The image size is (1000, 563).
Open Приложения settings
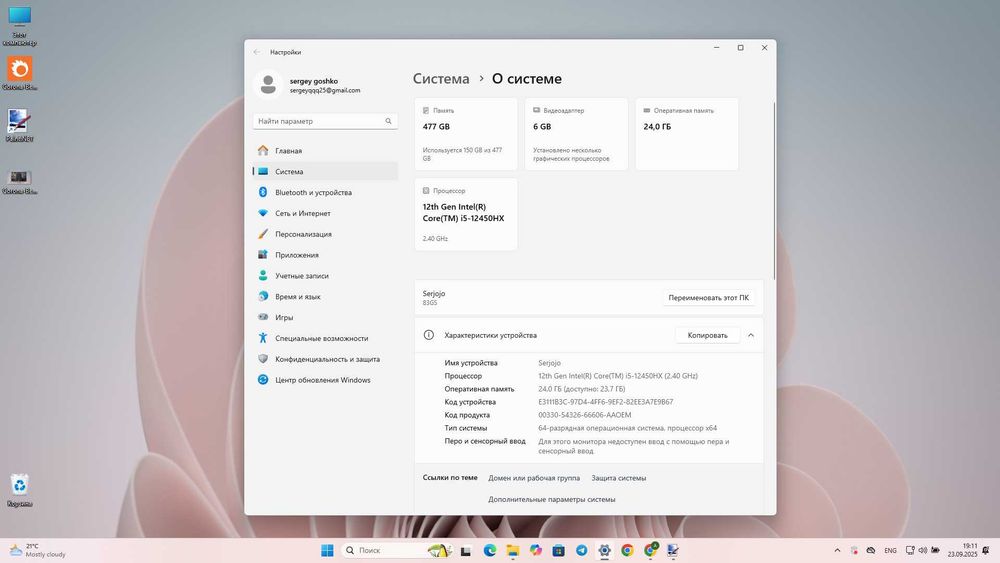[325, 255]
